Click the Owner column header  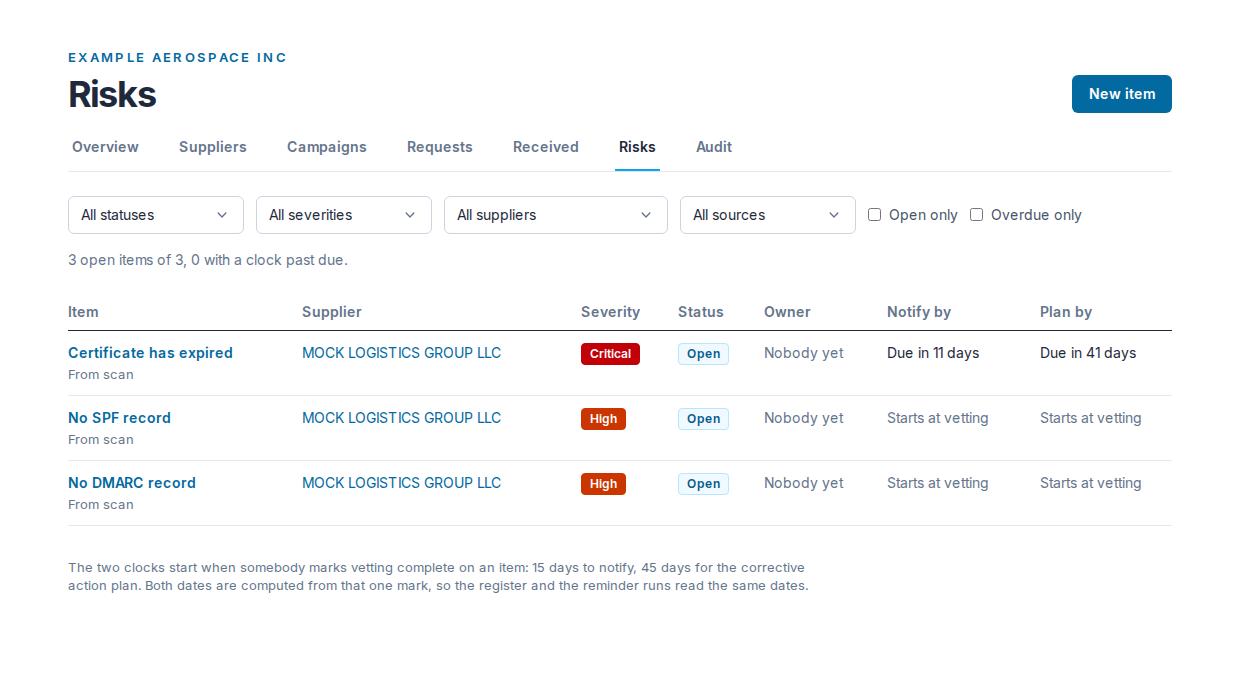[x=787, y=312]
